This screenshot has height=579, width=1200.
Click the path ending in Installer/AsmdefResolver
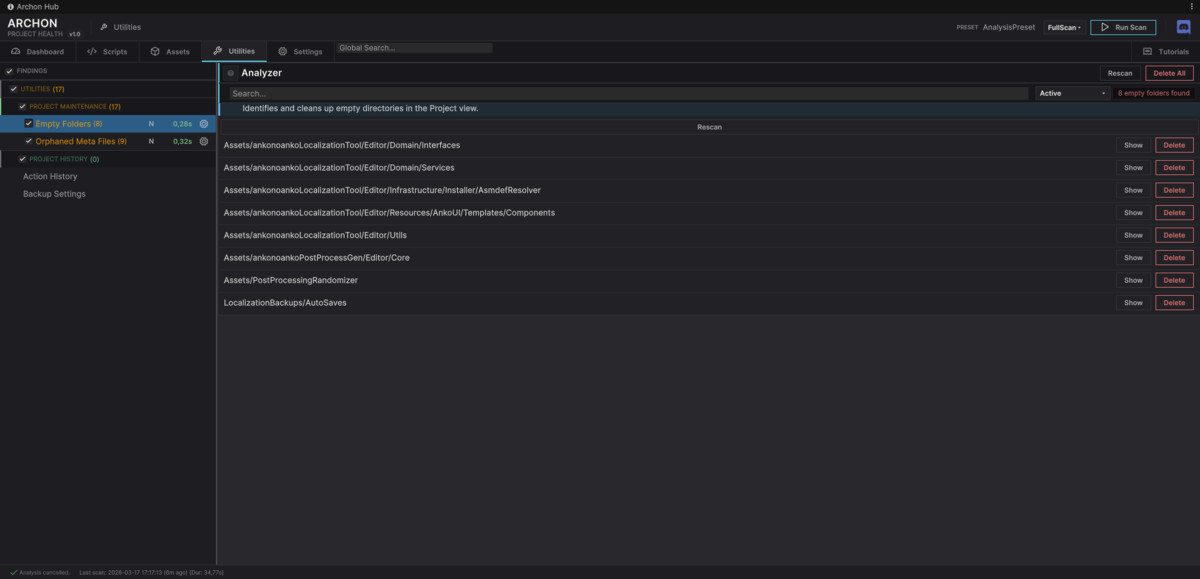382,190
